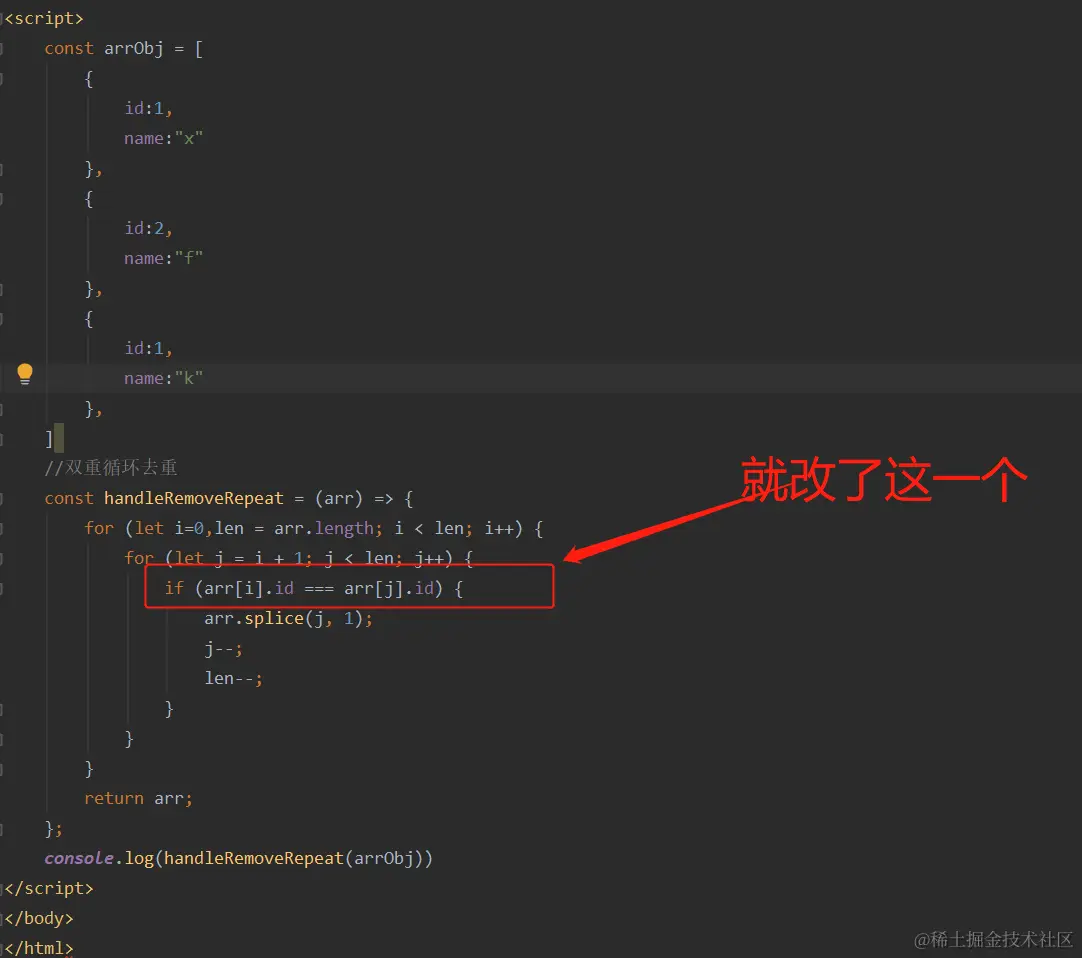Click the id:2, property line
Screen dimensions: 1082x958
click(148, 228)
